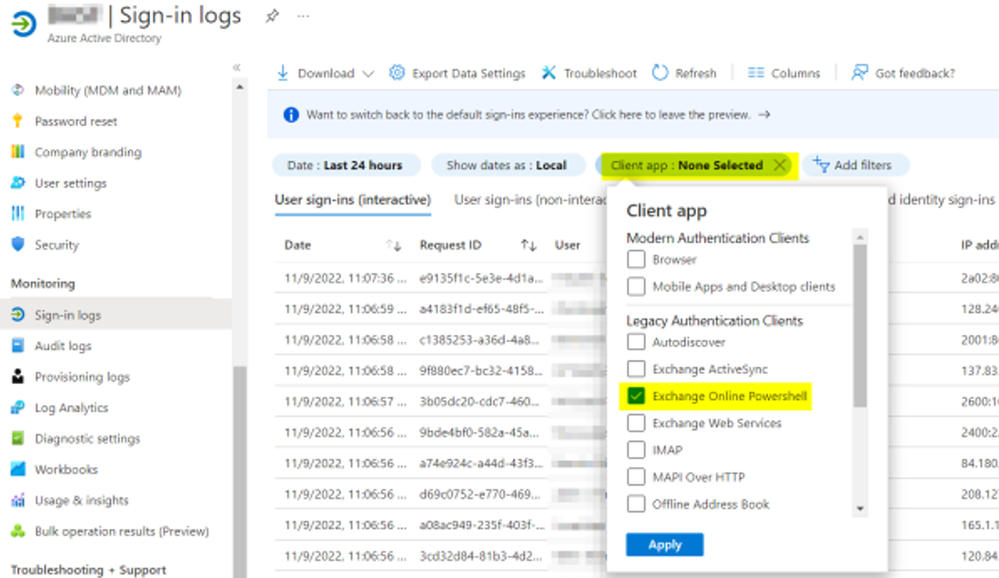Check the MAPI Over HTTP checkbox
Image resolution: width=999 pixels, height=578 pixels.
636,477
